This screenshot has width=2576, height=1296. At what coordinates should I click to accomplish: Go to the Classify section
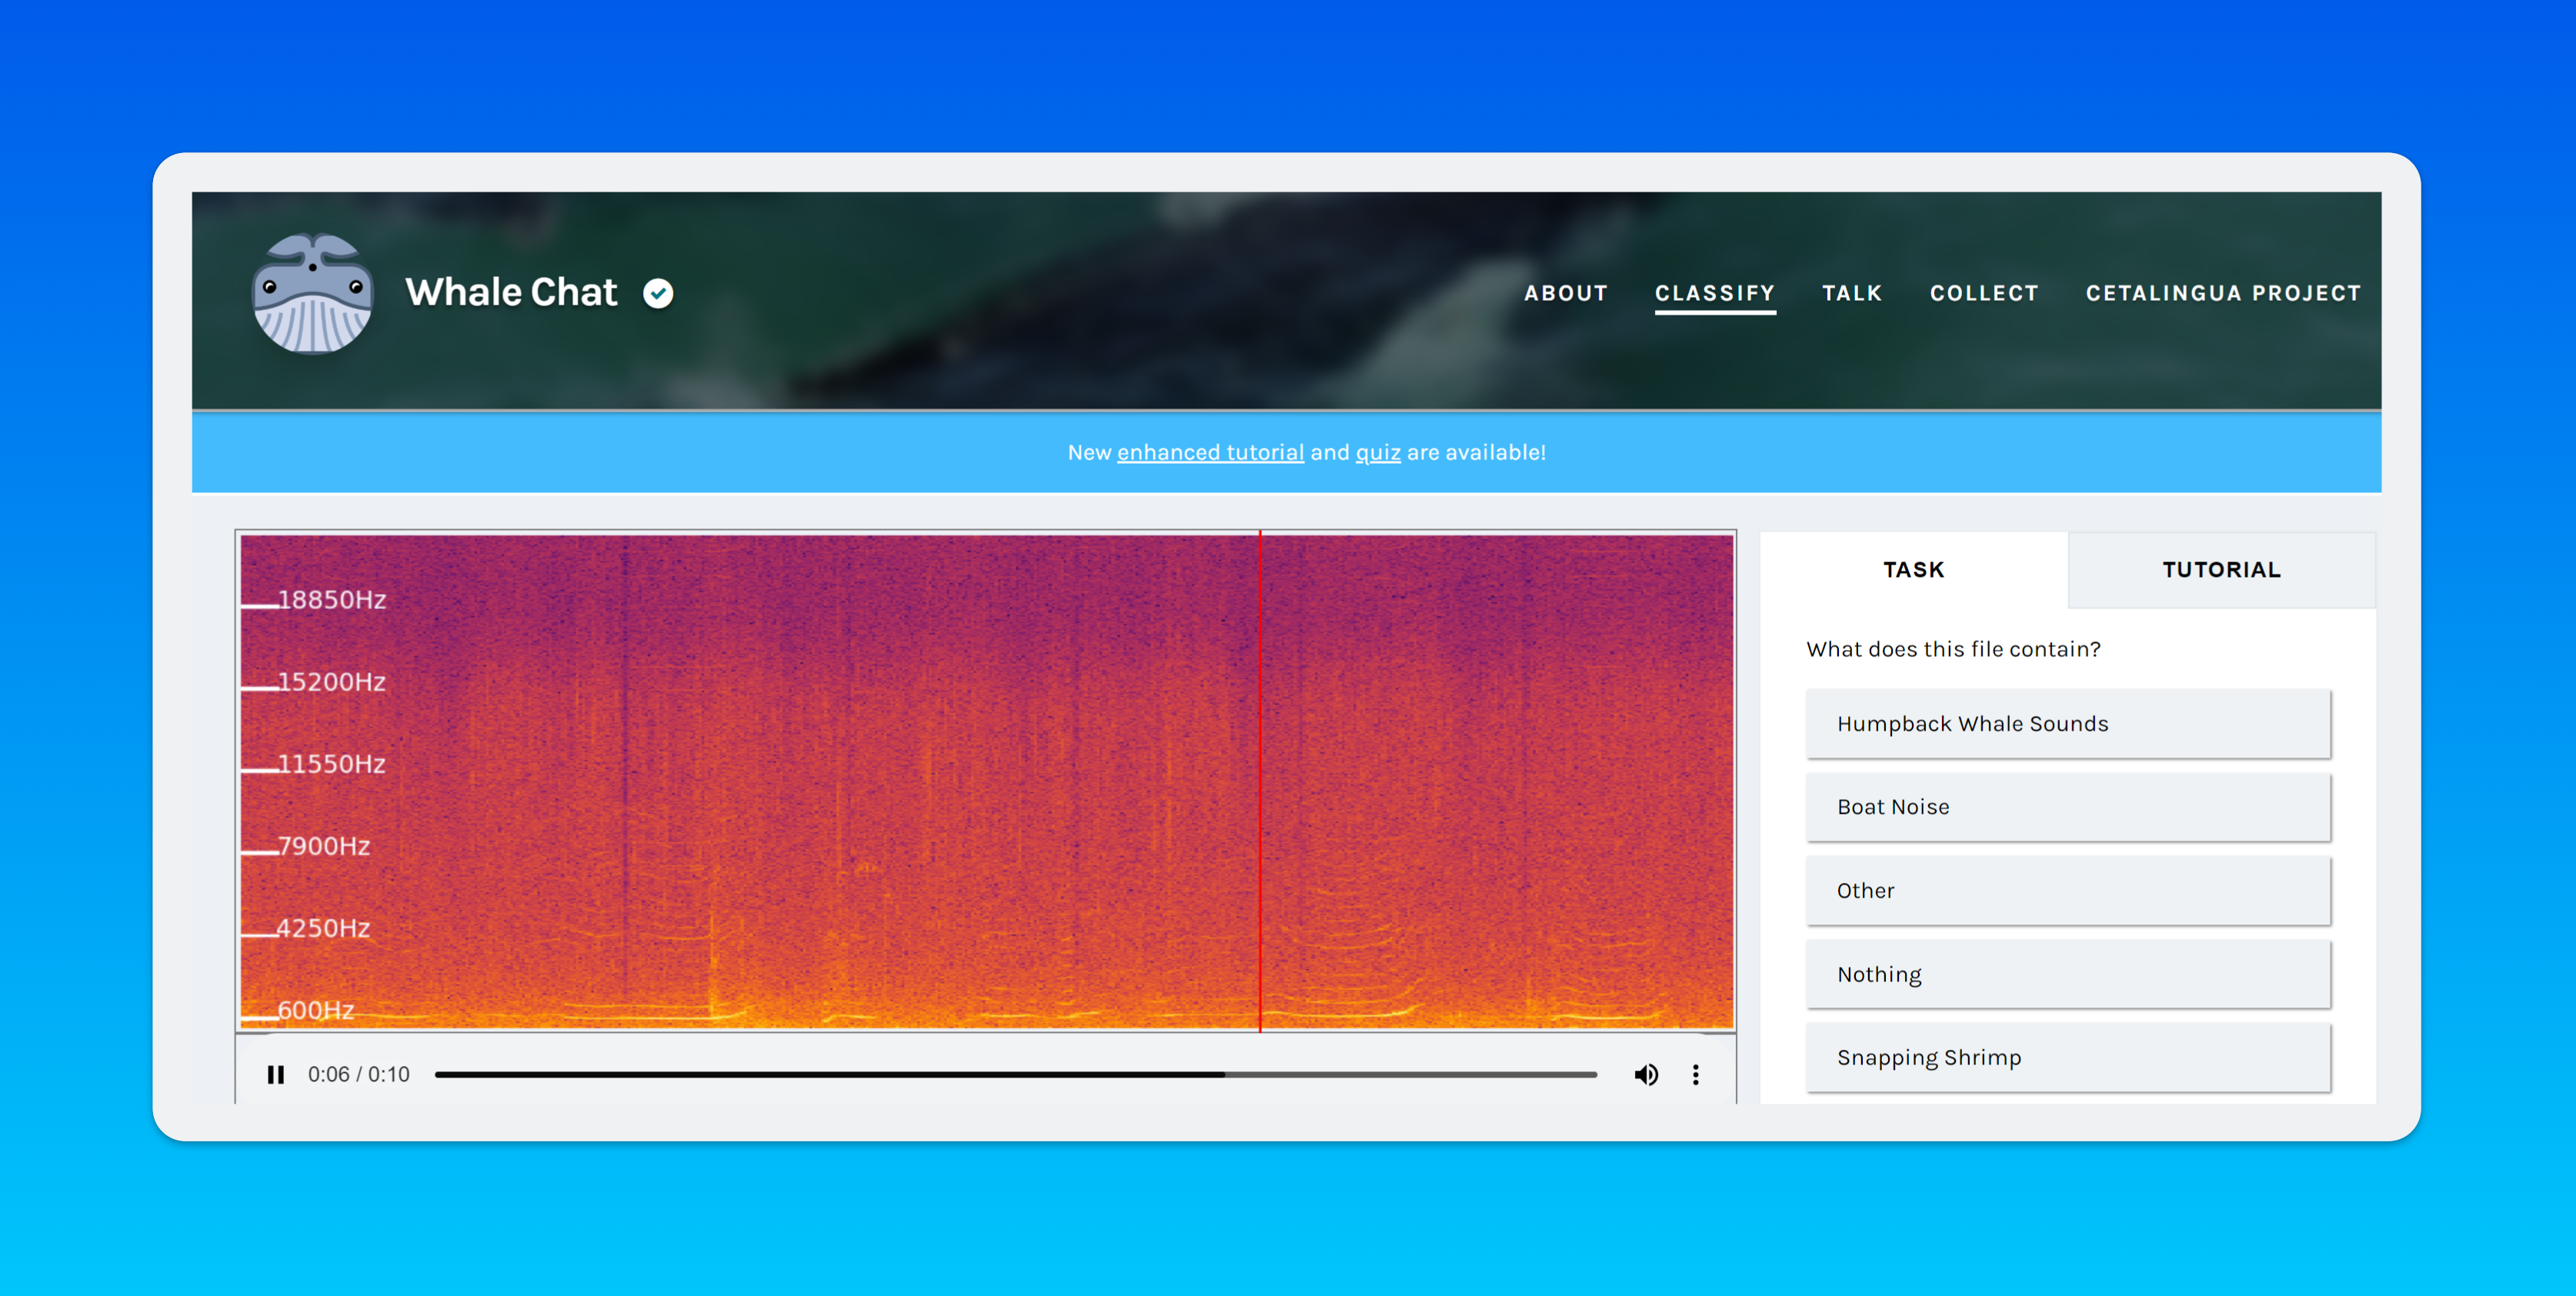pos(1714,293)
